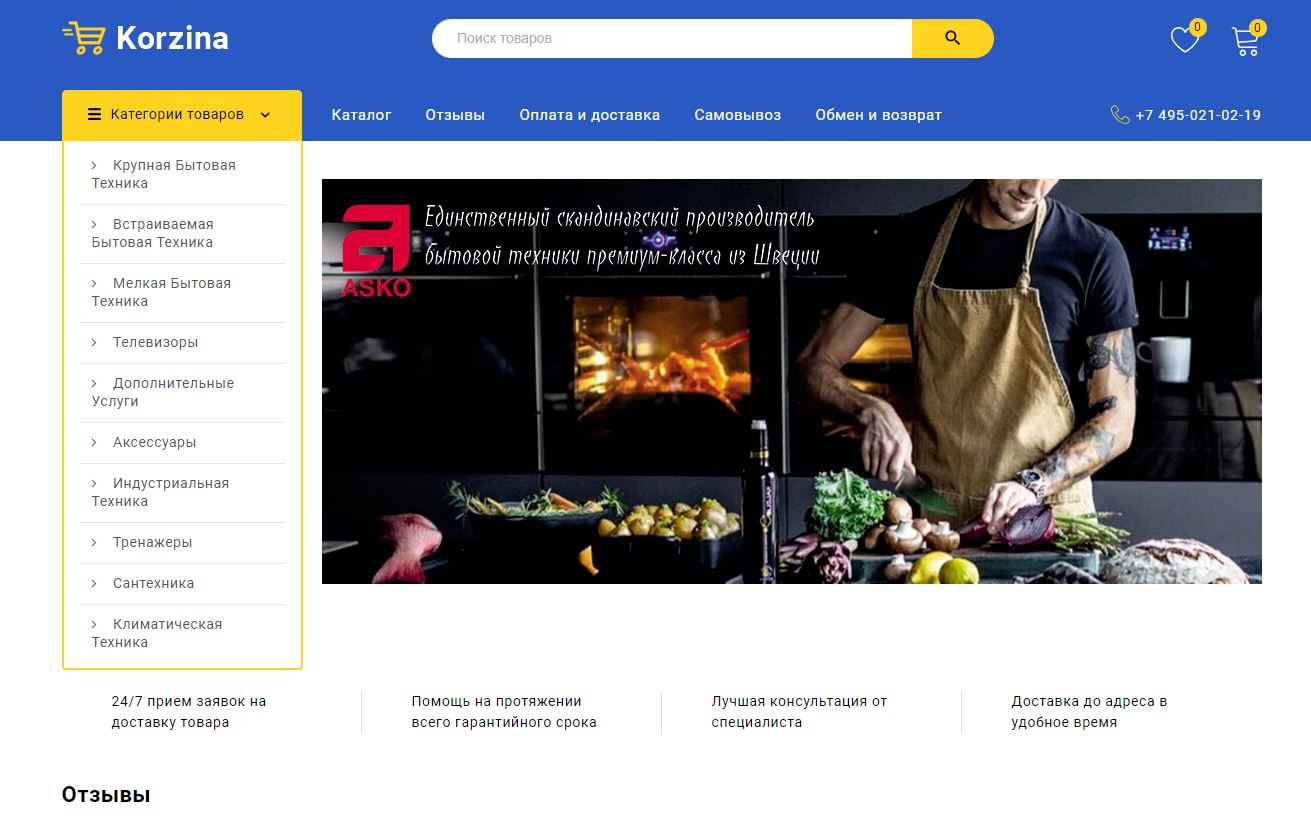Click the ASKO kitchen promo banner

pos(791,381)
